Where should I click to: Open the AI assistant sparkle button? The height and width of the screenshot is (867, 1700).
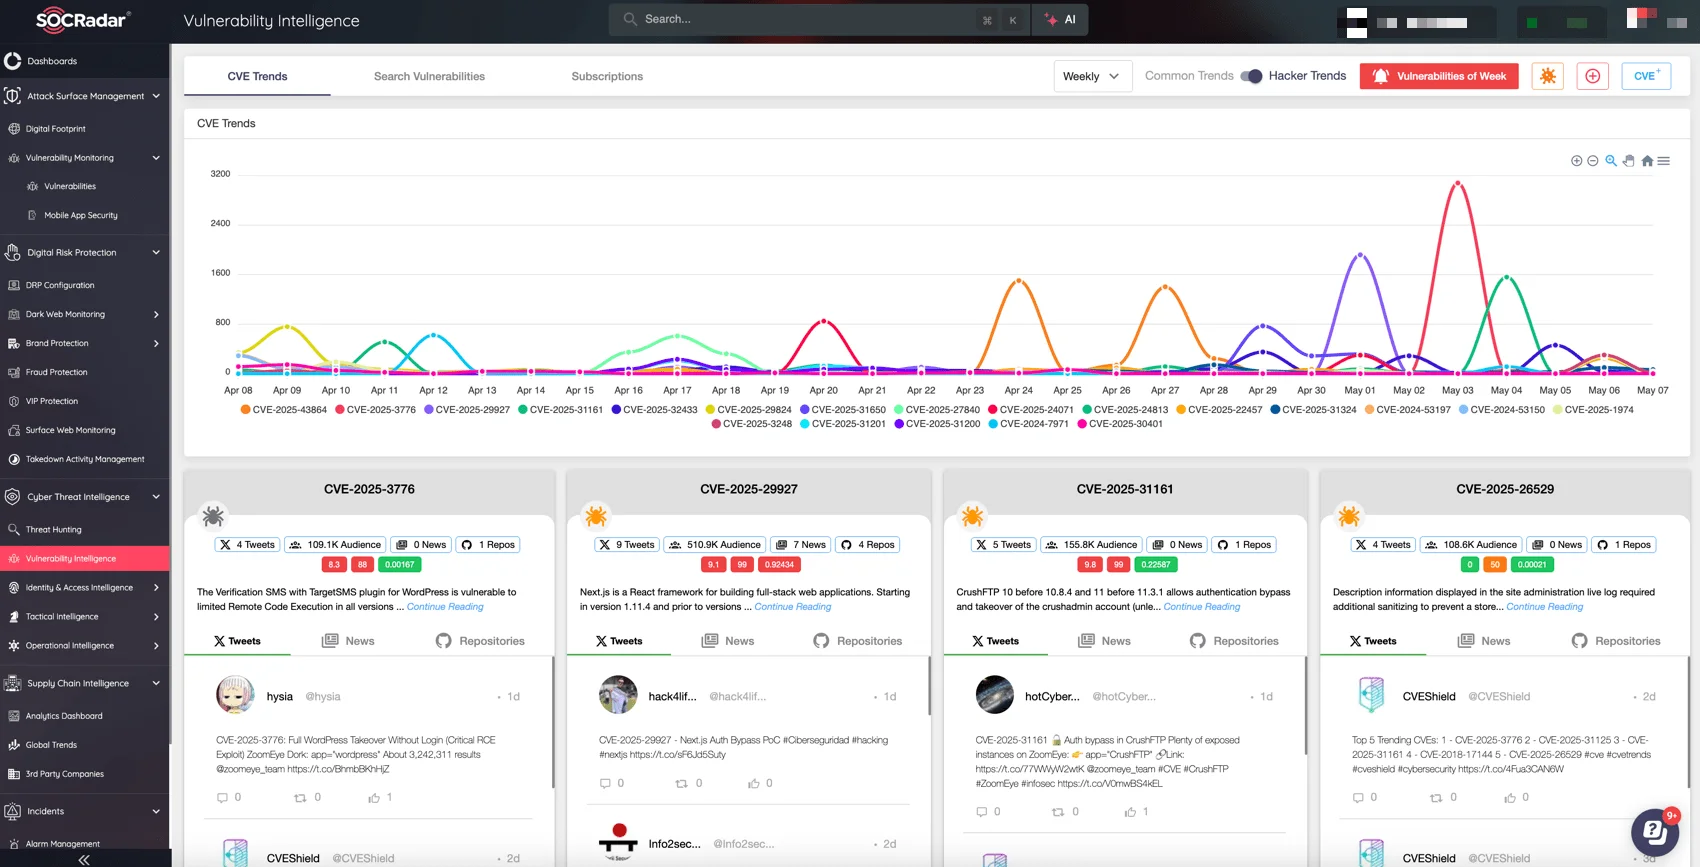click(1060, 20)
